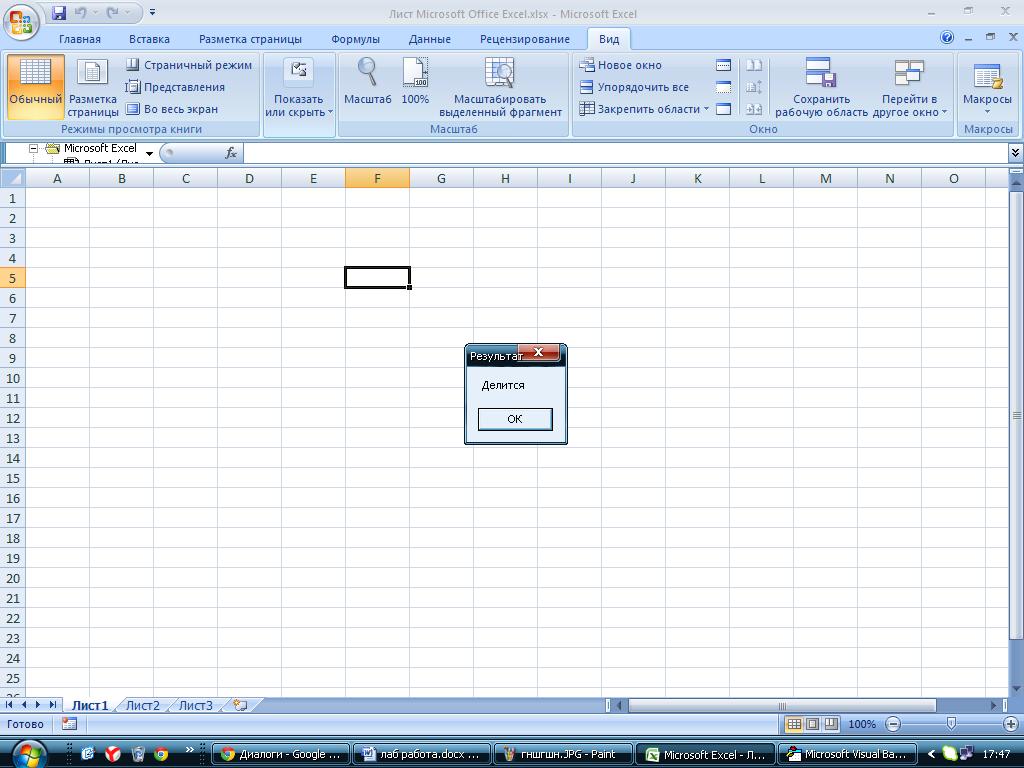Arrange windows with Упорядочить все

pos(634,87)
